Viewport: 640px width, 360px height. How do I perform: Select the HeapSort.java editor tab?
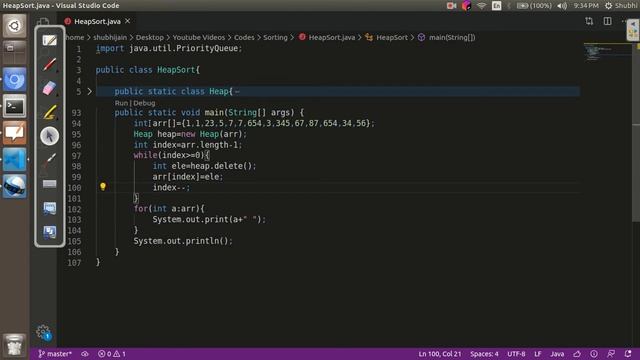click(x=96, y=21)
